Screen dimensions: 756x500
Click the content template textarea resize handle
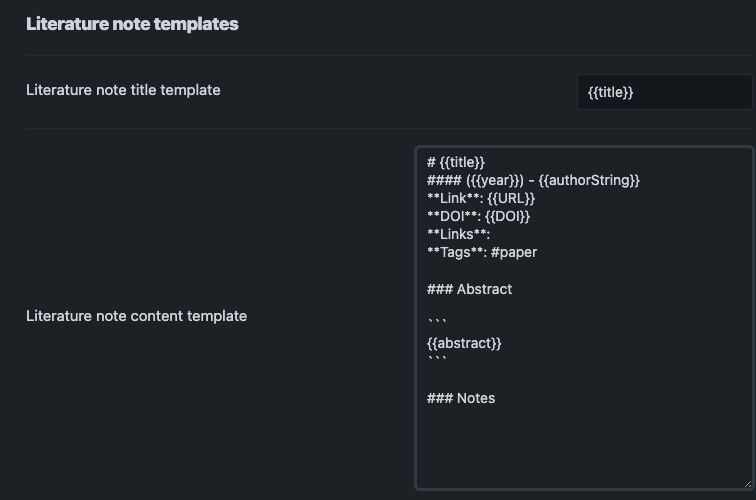point(747,483)
